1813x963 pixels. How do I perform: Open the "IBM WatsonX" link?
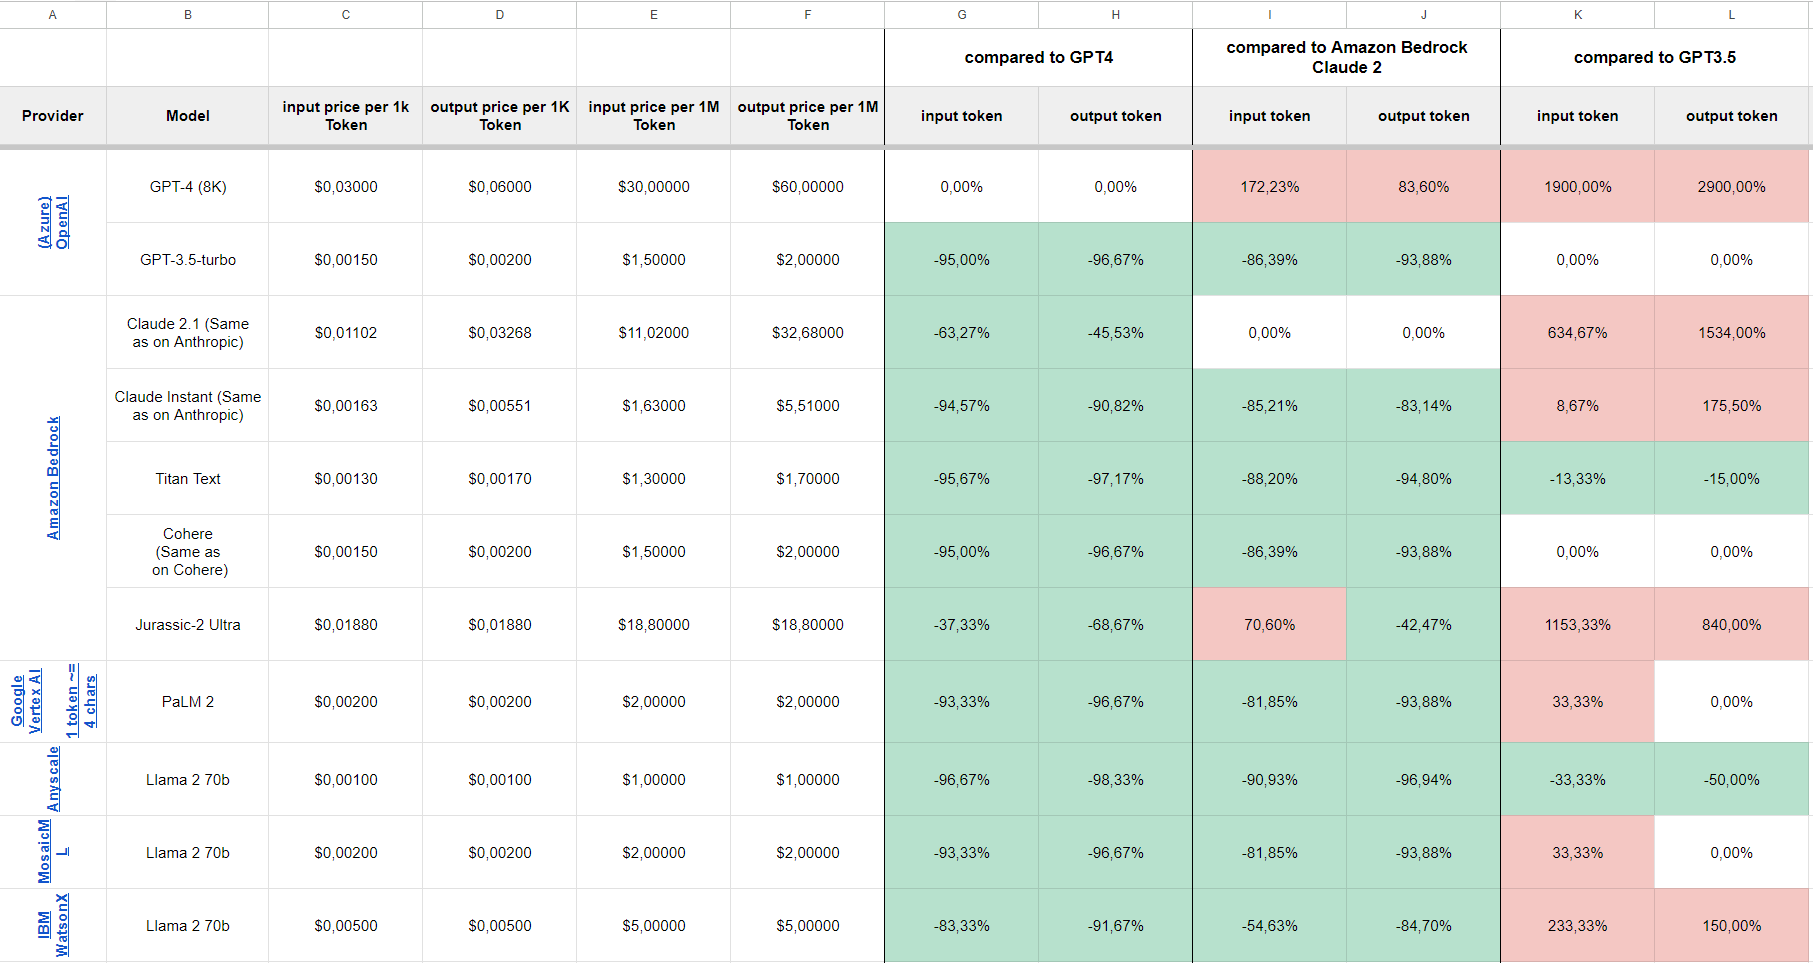tap(52, 925)
